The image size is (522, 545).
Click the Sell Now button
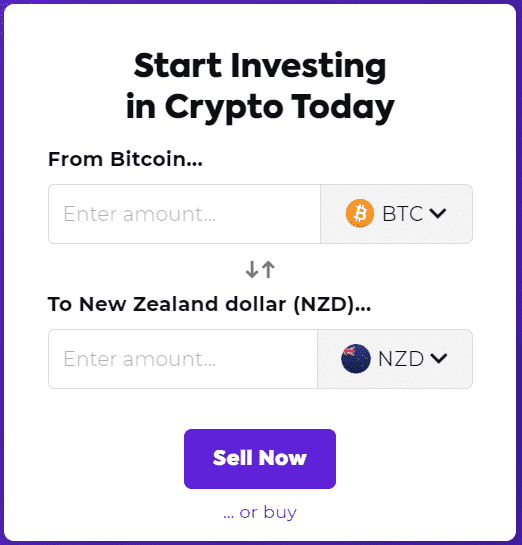click(260, 459)
